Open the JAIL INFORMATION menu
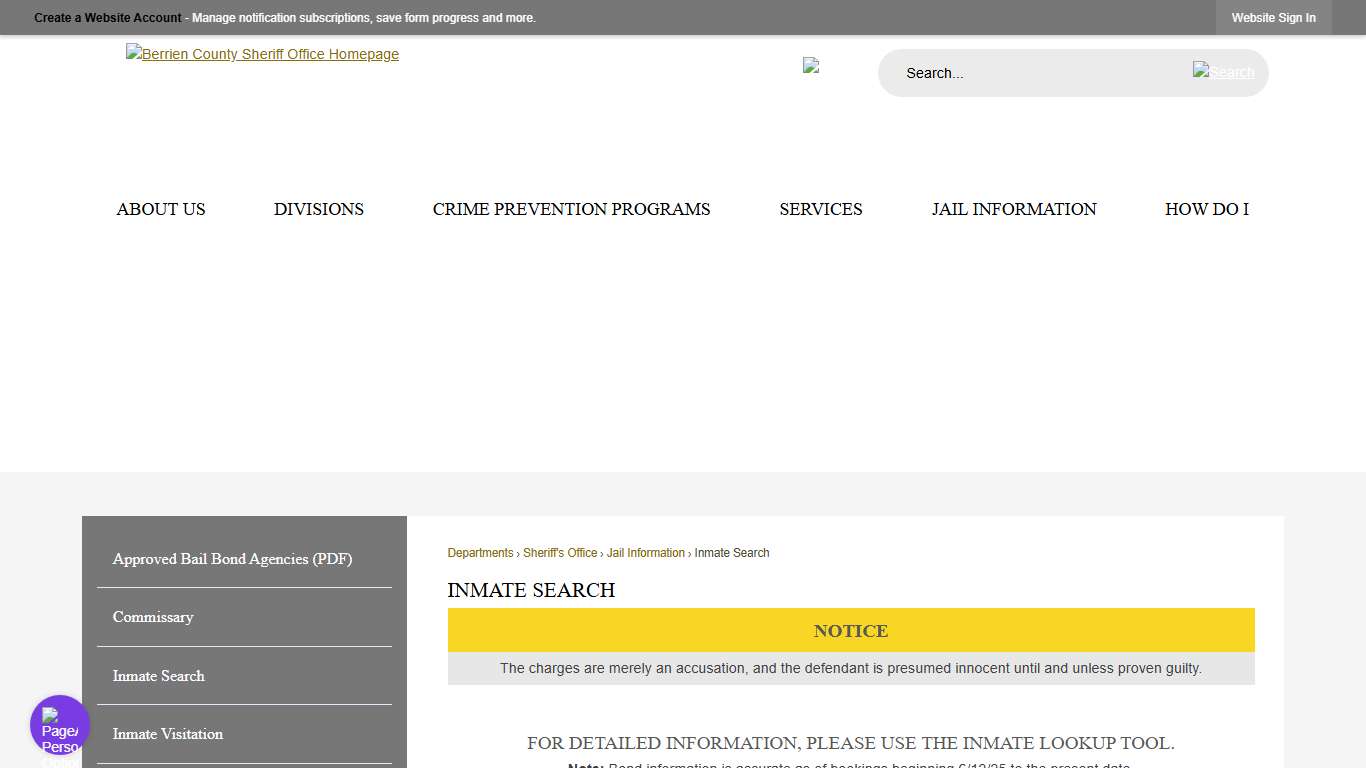This screenshot has width=1366, height=768. pos(1013,209)
